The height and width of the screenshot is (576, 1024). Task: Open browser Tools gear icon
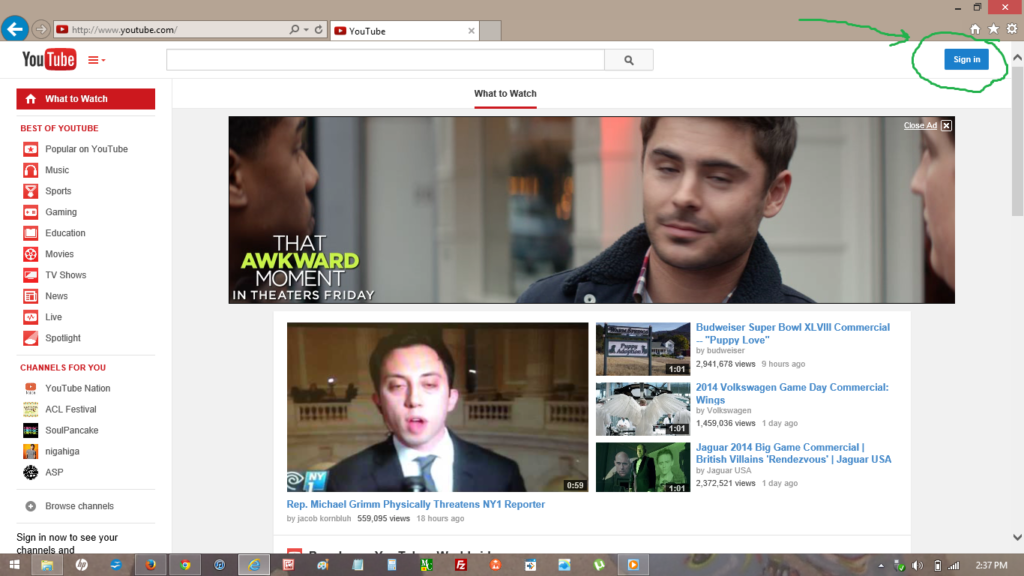(x=1011, y=30)
